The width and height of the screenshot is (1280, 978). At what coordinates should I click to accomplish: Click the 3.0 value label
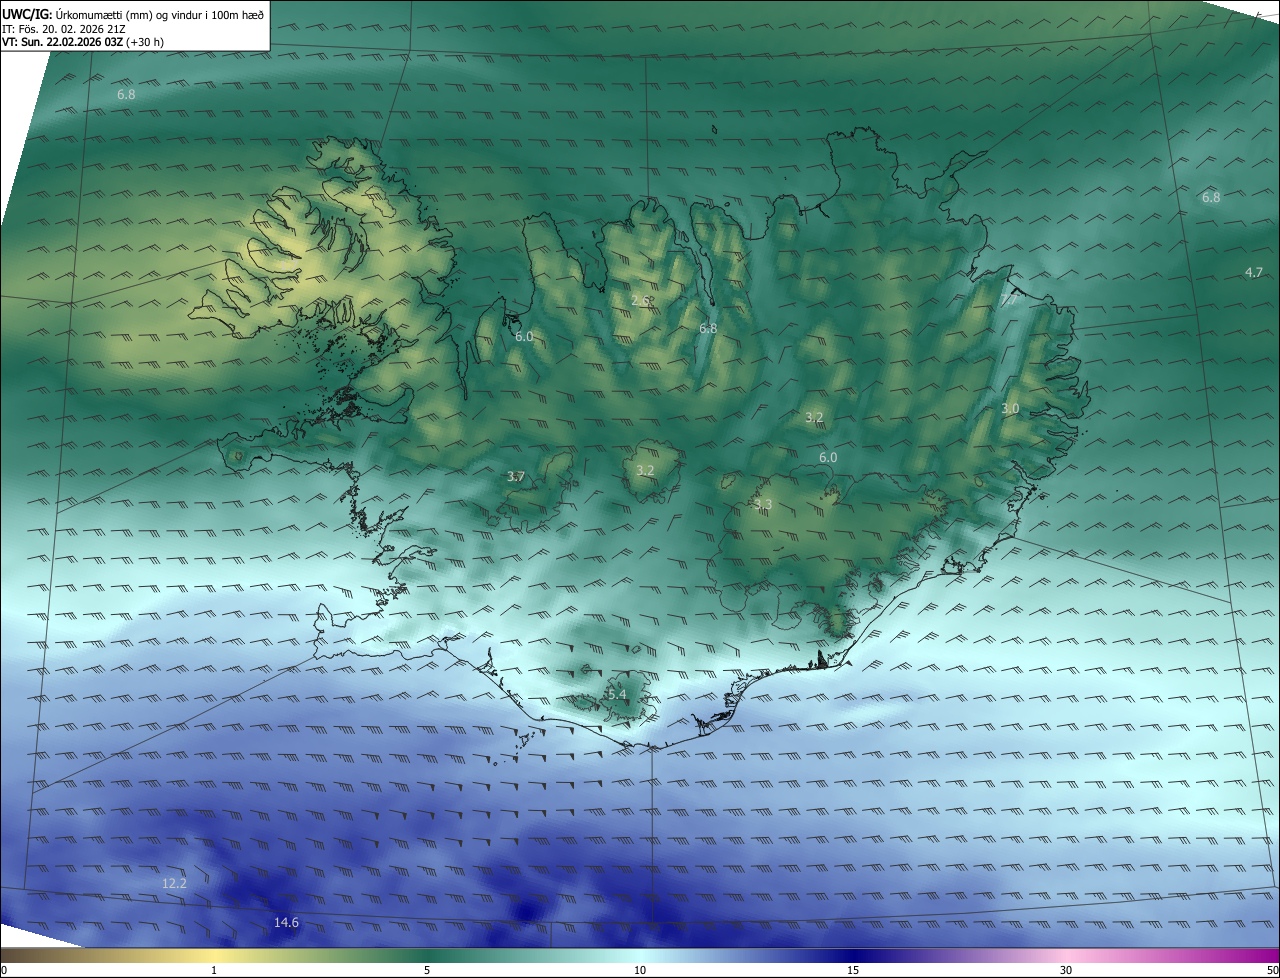click(1010, 409)
